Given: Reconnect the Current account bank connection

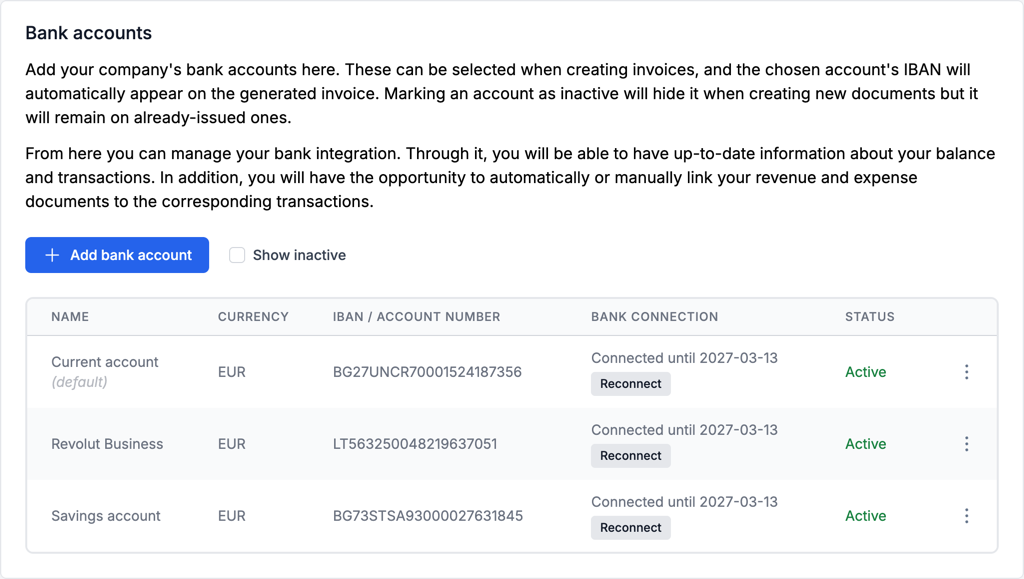Looking at the screenshot, I should pos(631,384).
